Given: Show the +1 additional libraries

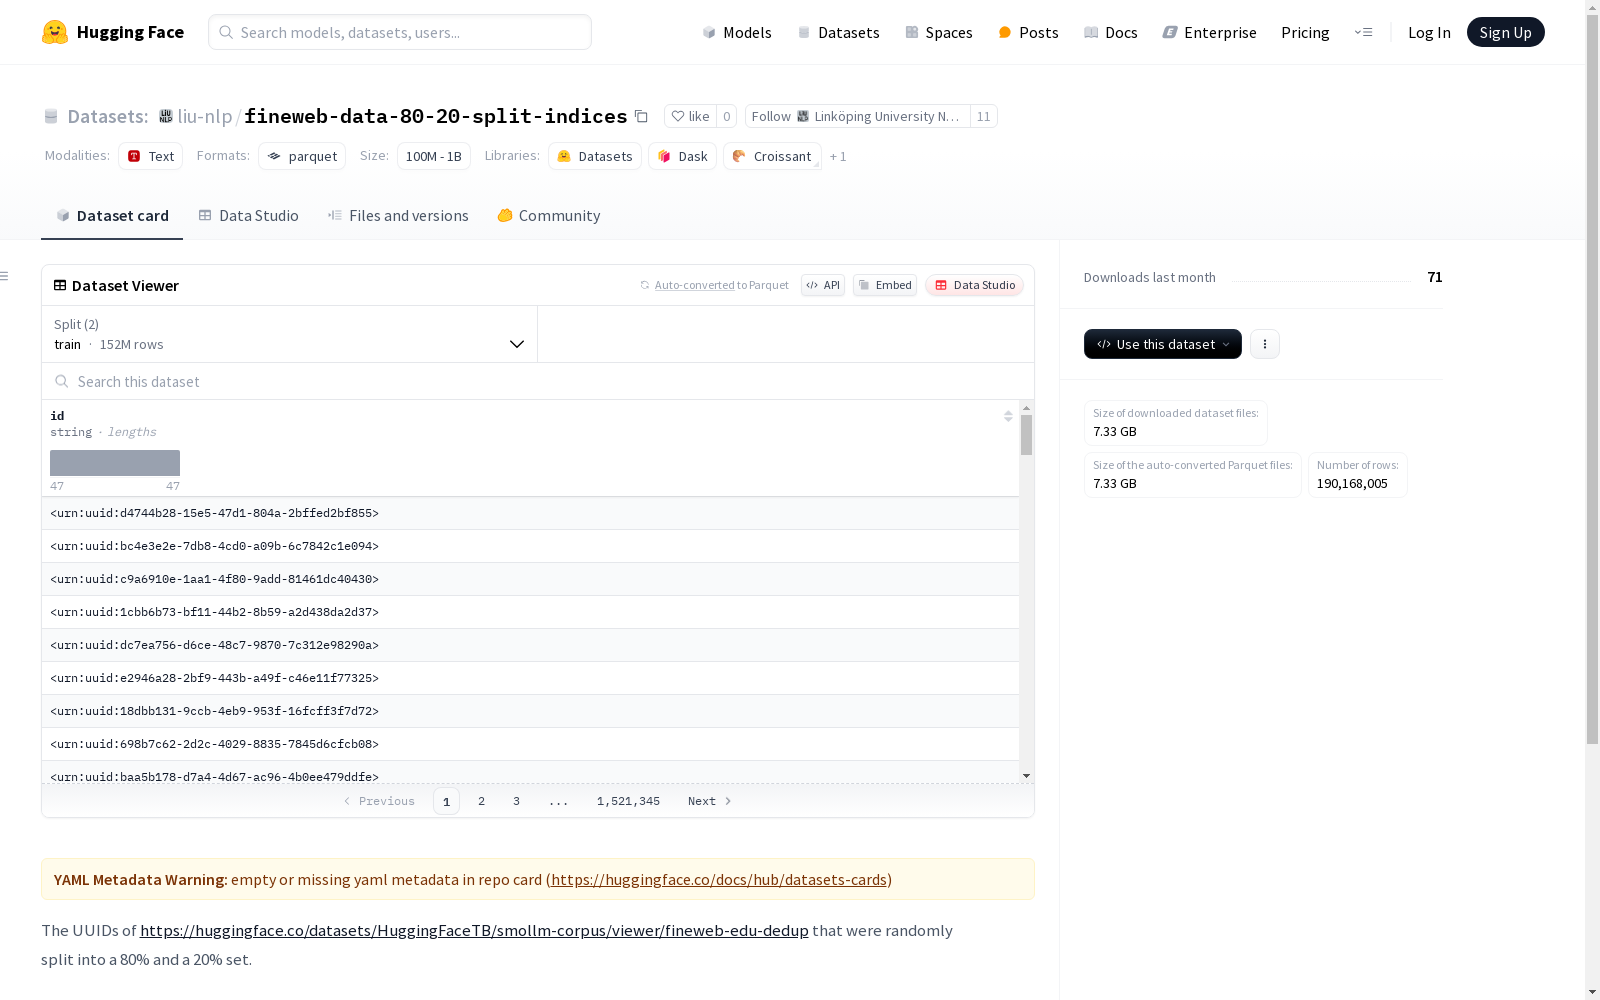Looking at the screenshot, I should coord(838,157).
